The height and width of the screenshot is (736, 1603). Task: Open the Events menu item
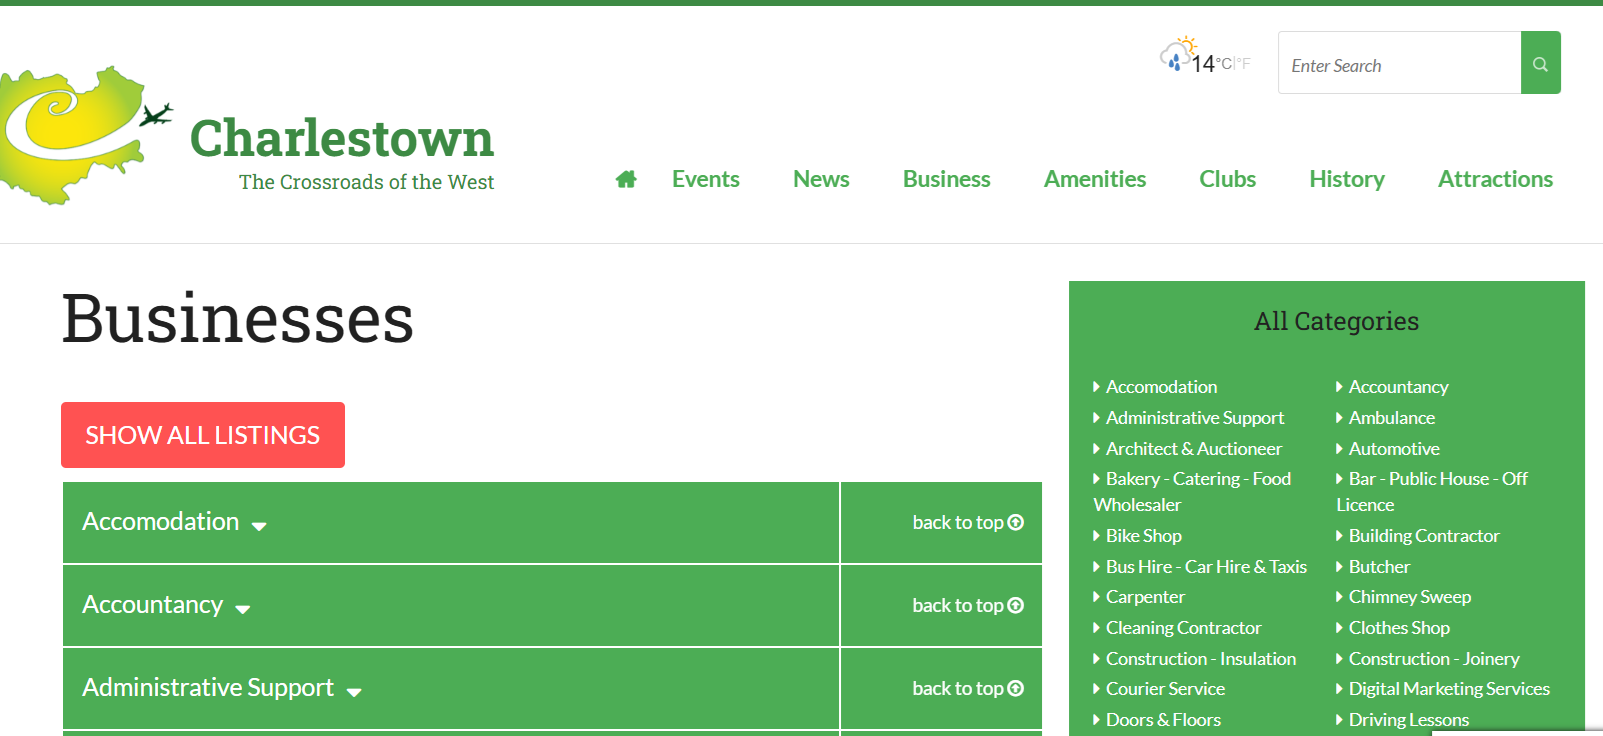(705, 179)
